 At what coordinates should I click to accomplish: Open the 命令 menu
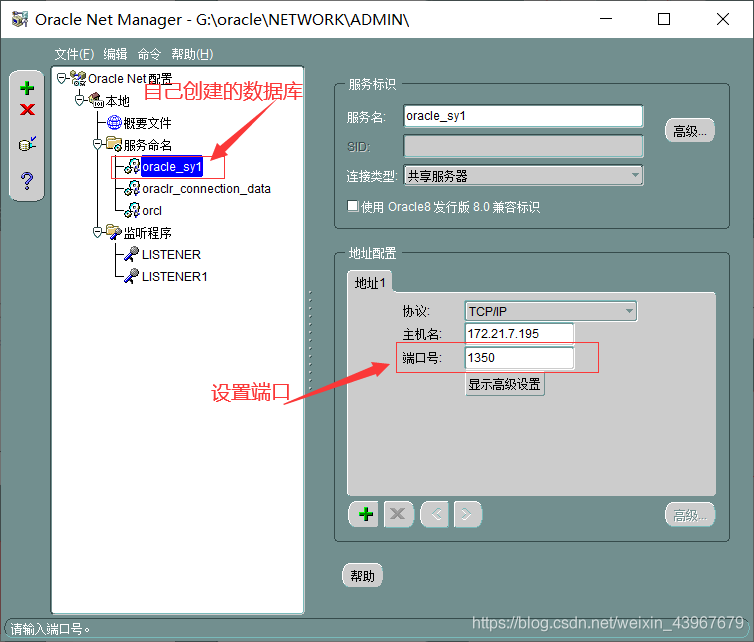click(149, 54)
